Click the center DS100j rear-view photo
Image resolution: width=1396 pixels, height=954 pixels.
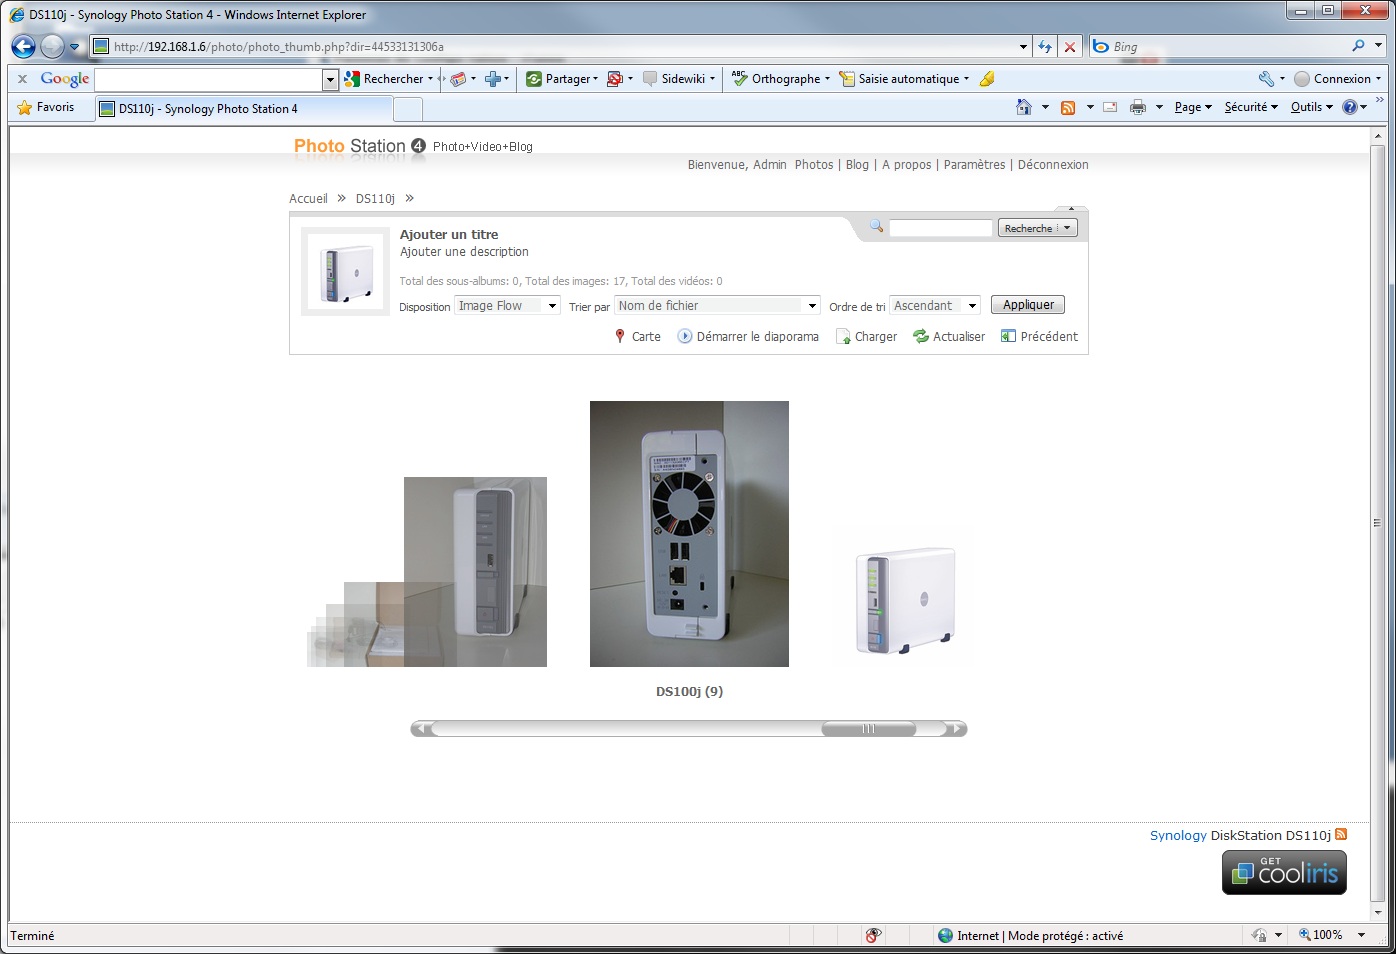(689, 534)
